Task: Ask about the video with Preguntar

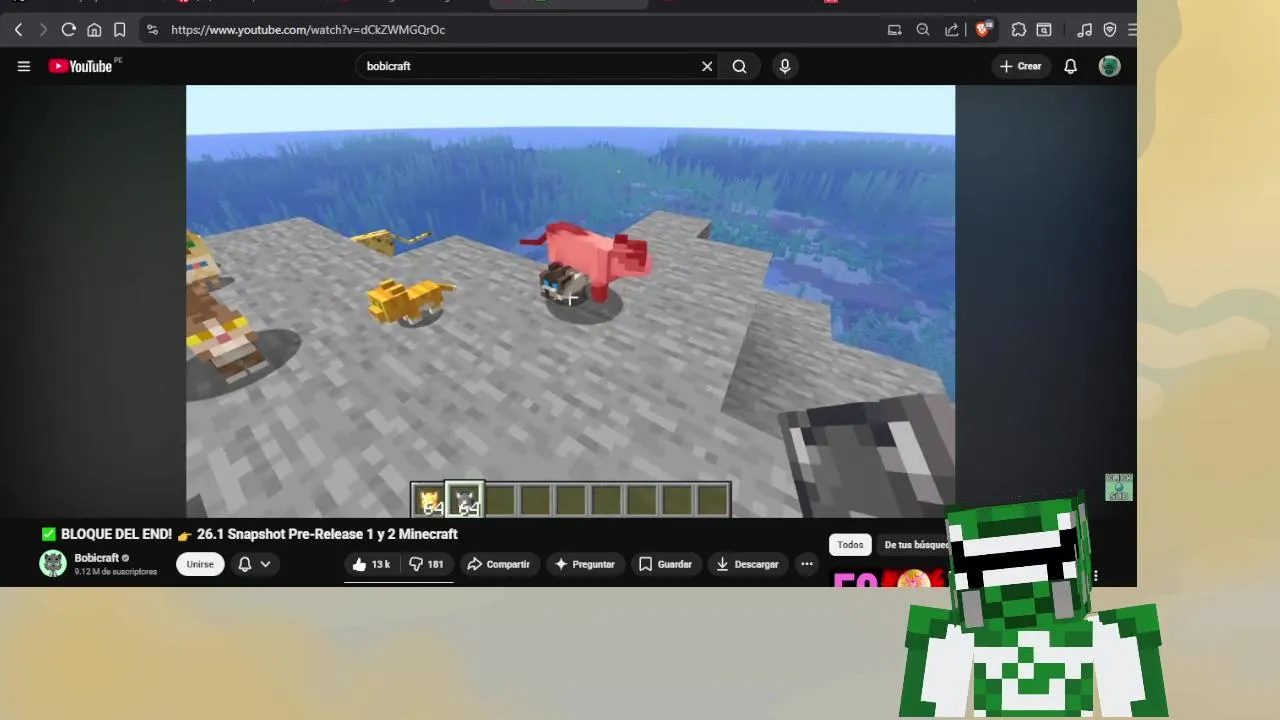Action: pyautogui.click(x=584, y=564)
